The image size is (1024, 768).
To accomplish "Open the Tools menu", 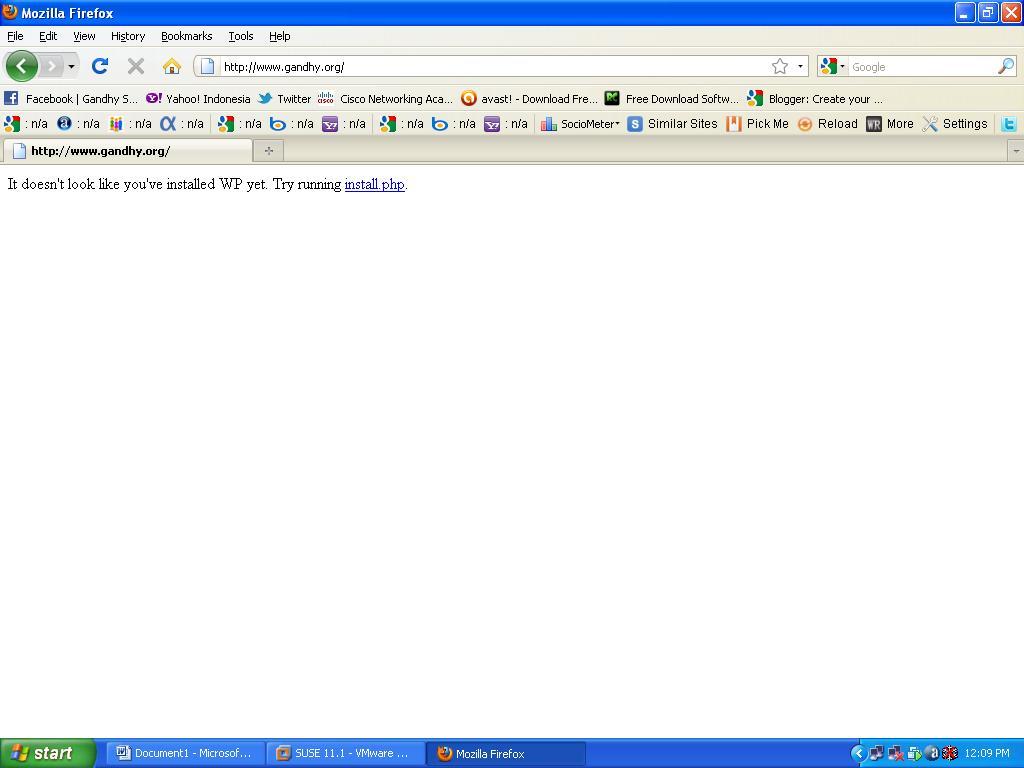I will point(240,36).
